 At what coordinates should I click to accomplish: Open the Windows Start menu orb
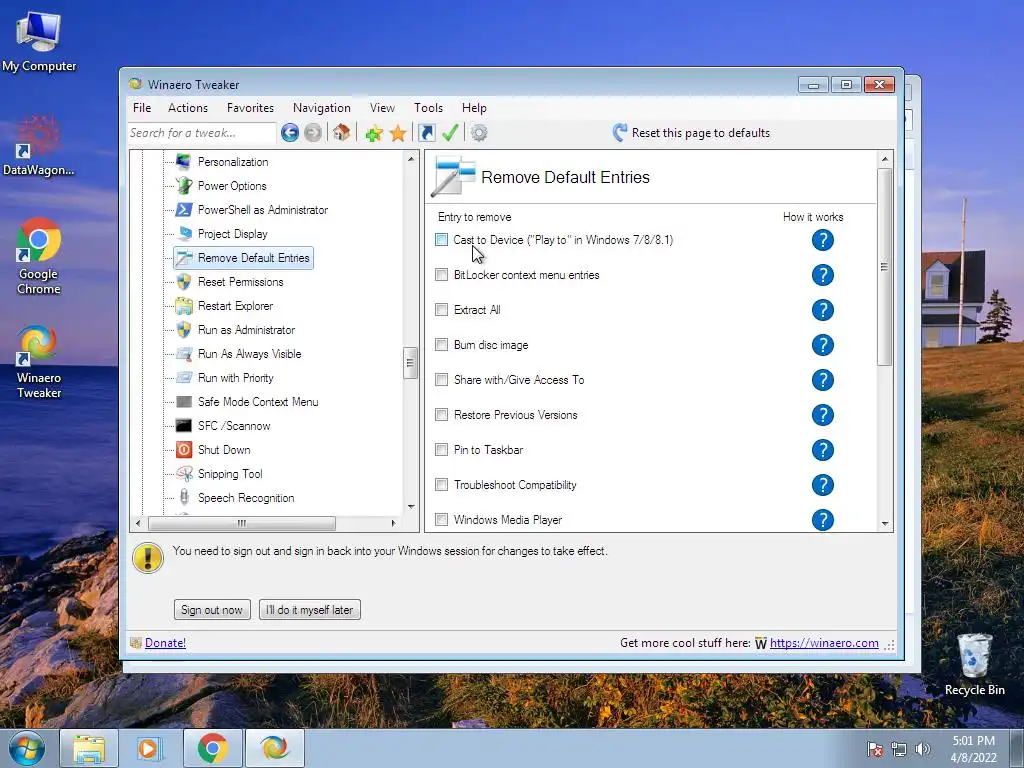(26, 748)
